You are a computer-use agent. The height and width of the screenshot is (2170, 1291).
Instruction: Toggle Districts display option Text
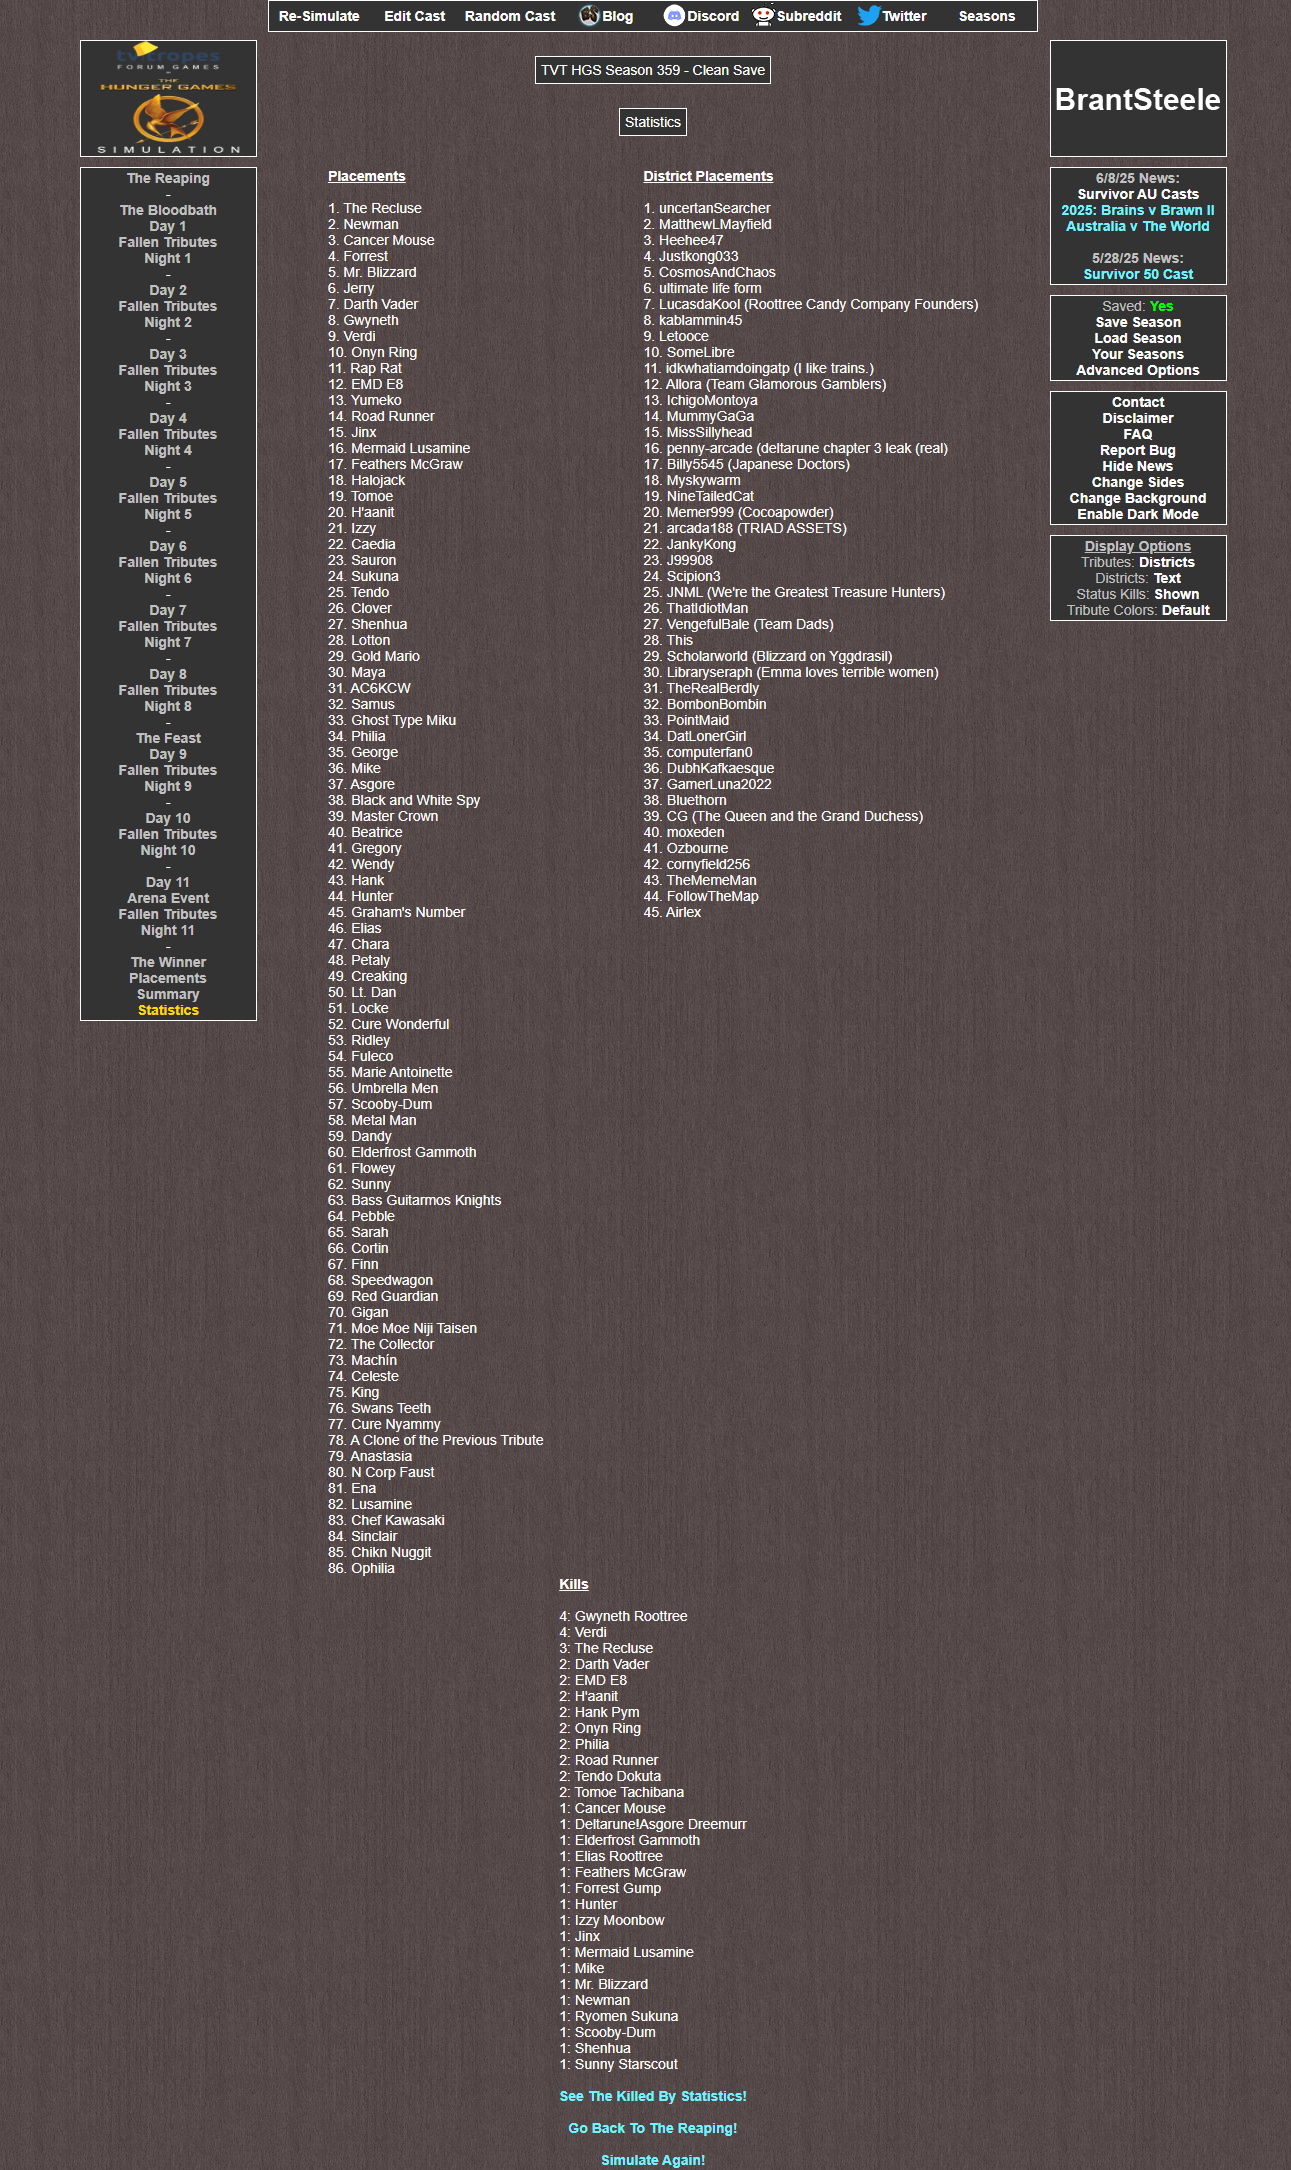tap(1168, 578)
